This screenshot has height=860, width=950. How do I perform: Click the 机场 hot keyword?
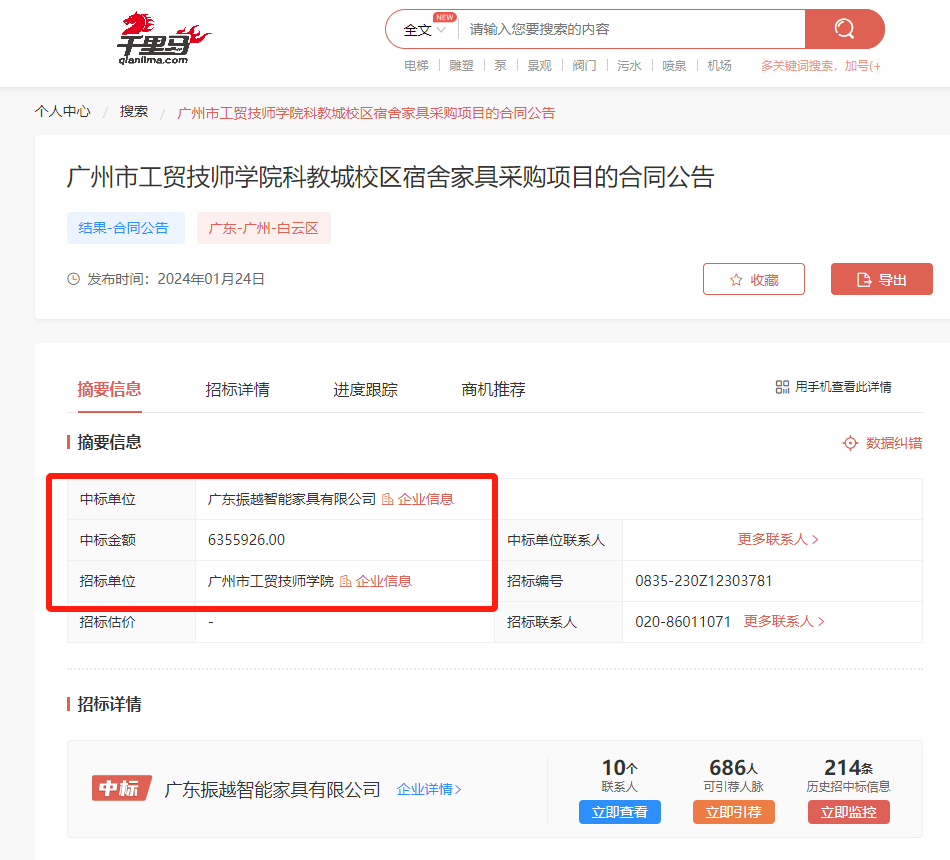[x=719, y=65]
